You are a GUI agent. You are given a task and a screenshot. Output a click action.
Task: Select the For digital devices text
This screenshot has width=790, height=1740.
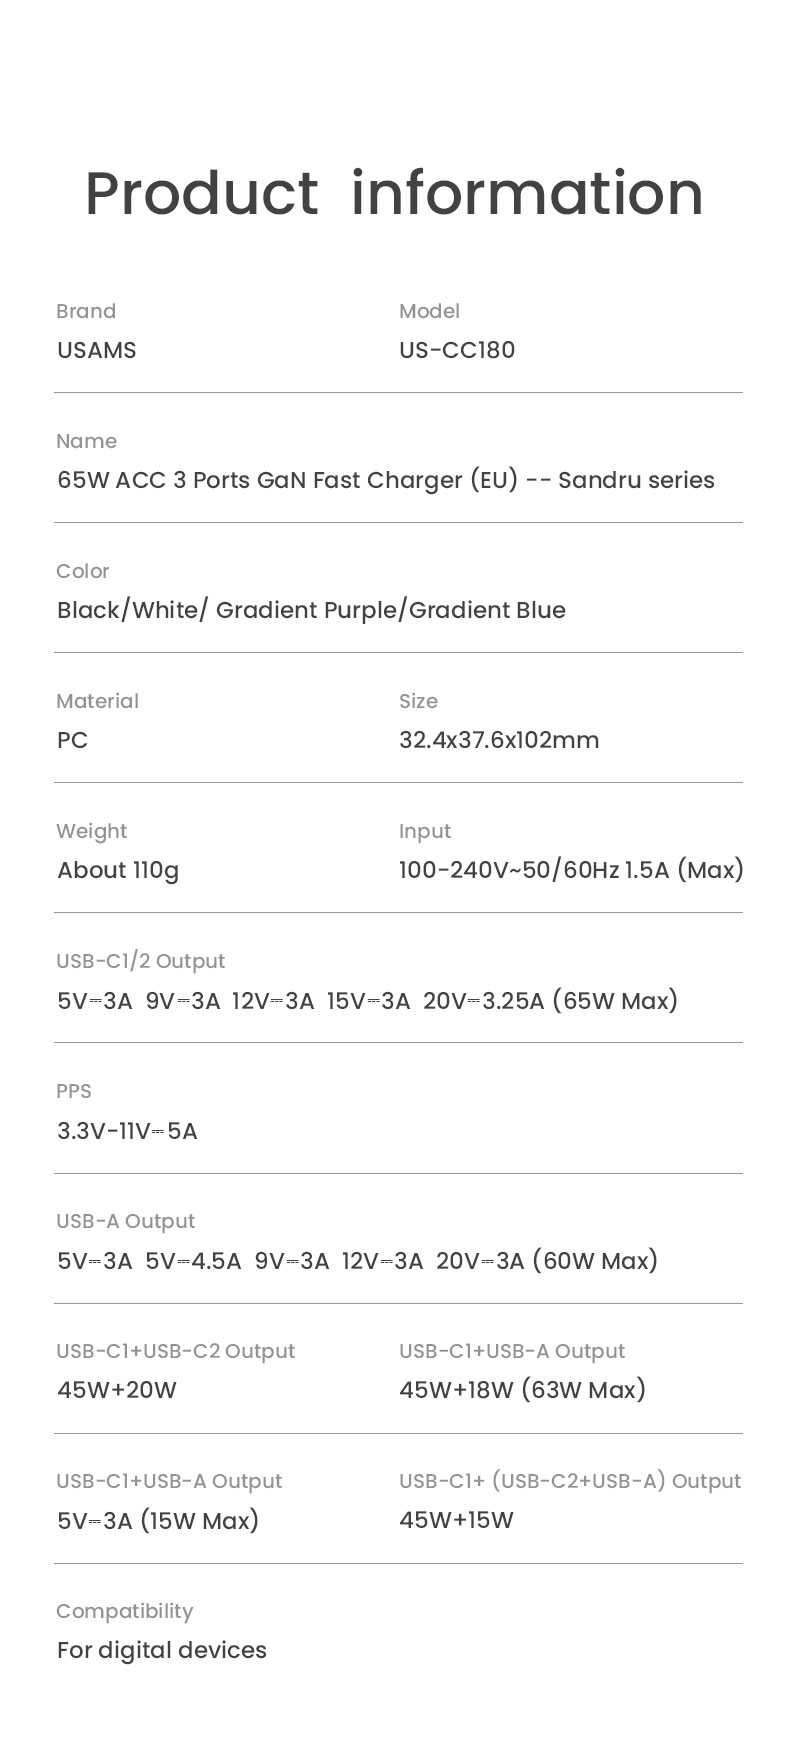coord(162,1650)
